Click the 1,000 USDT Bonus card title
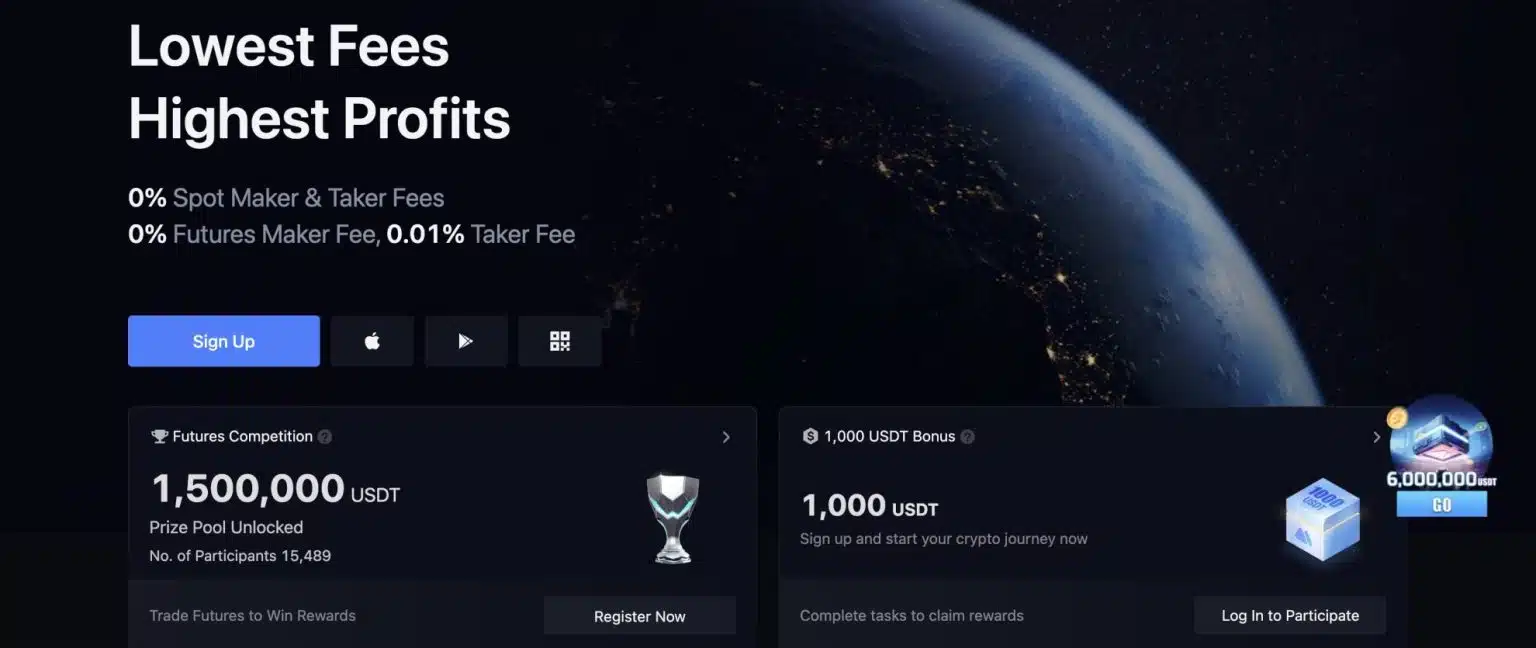Viewport: 1536px width, 648px height. [889, 437]
